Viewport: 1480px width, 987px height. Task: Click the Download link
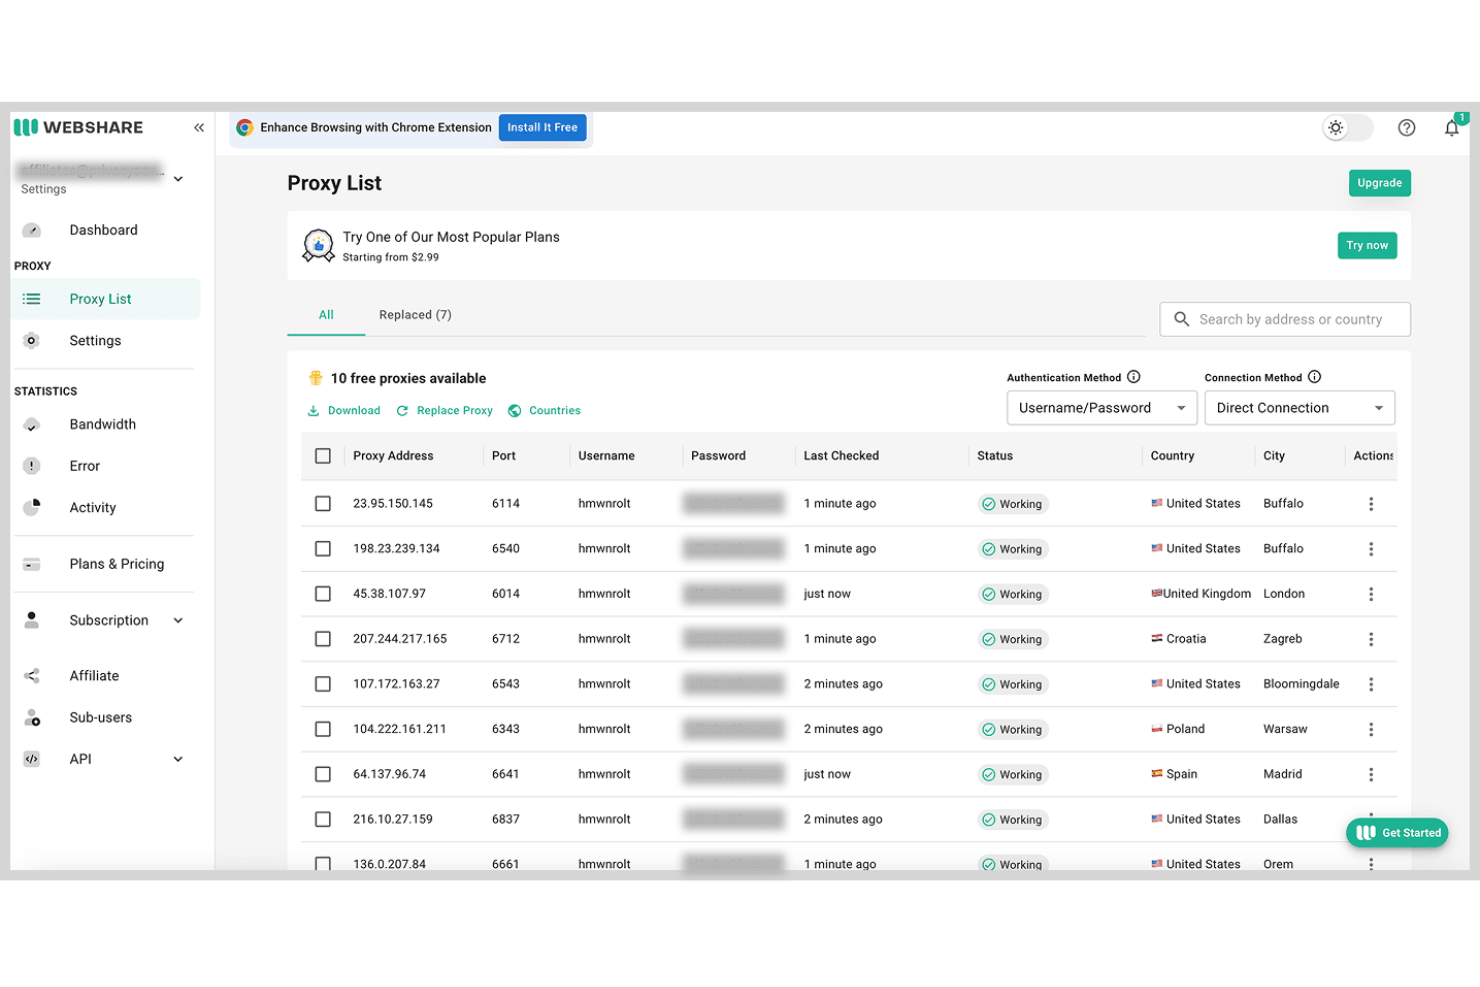click(344, 411)
